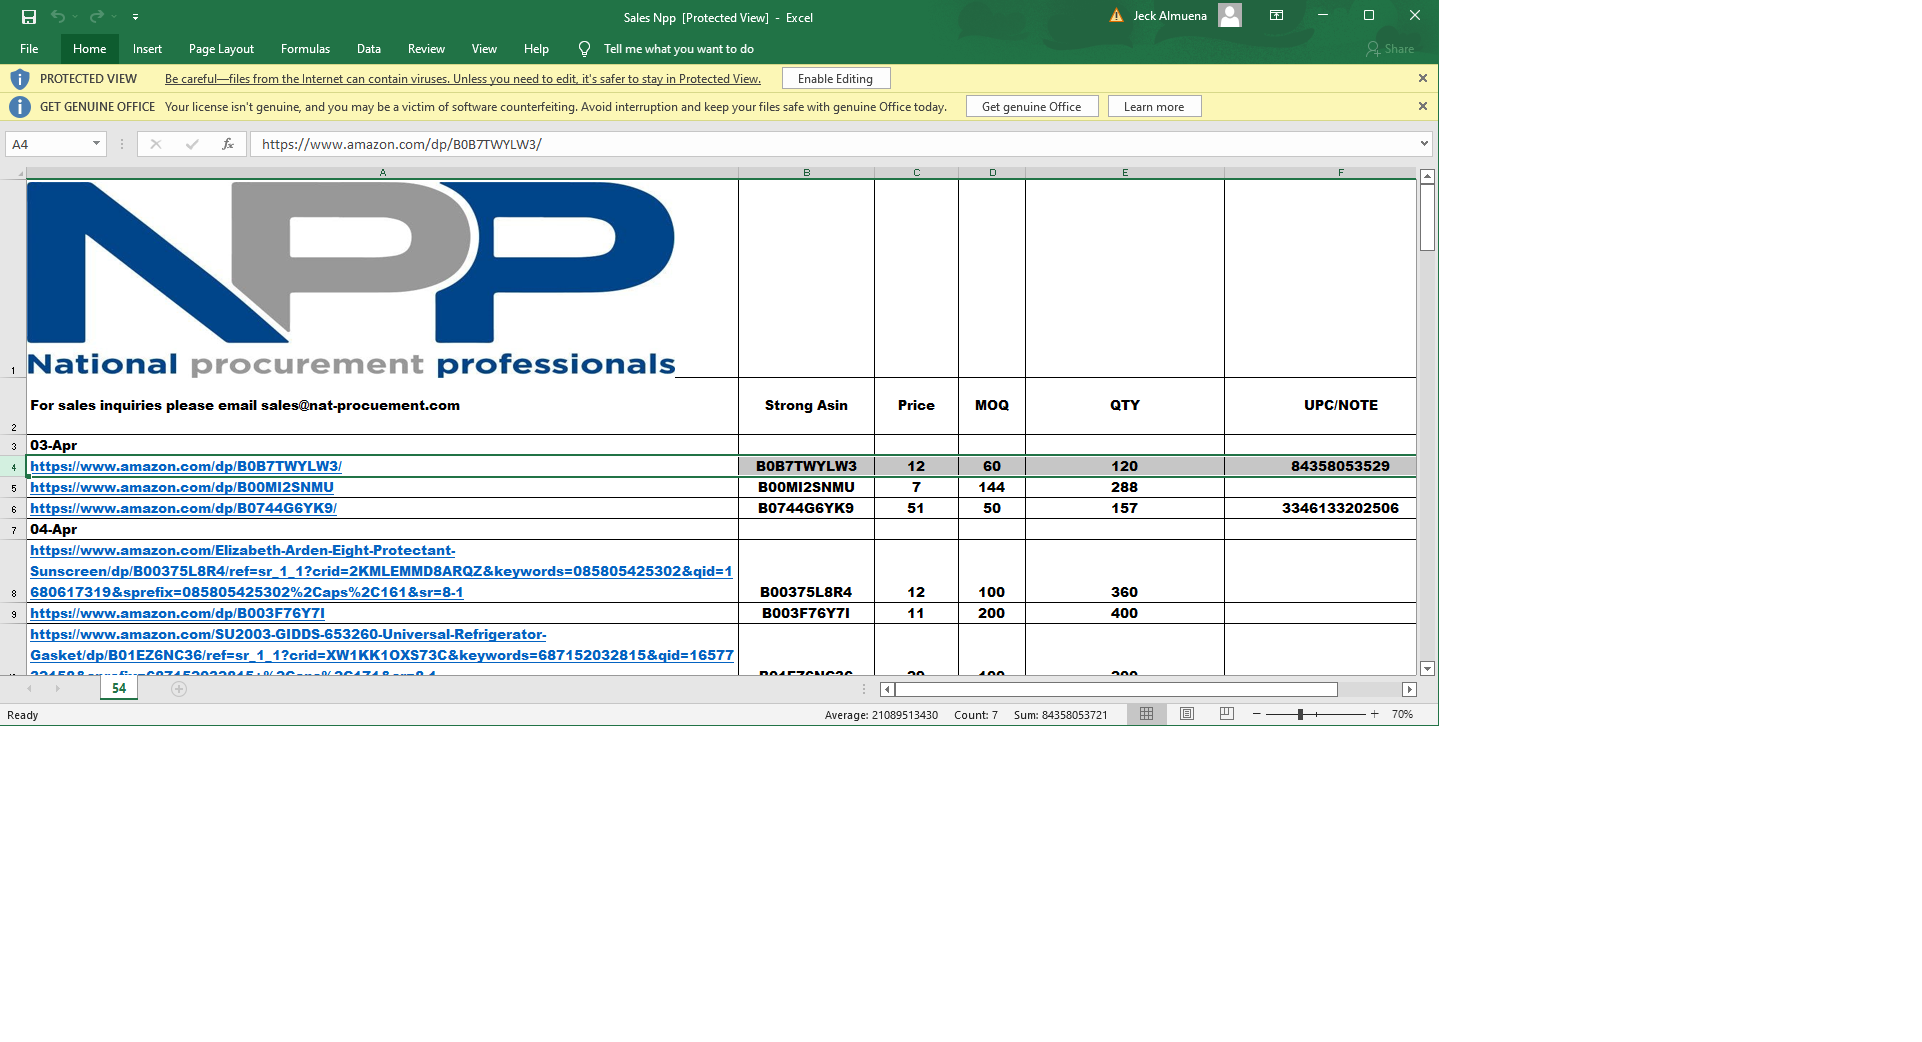Switch to the View tab
Screen dimensions: 1922x1042
[x=484, y=49]
